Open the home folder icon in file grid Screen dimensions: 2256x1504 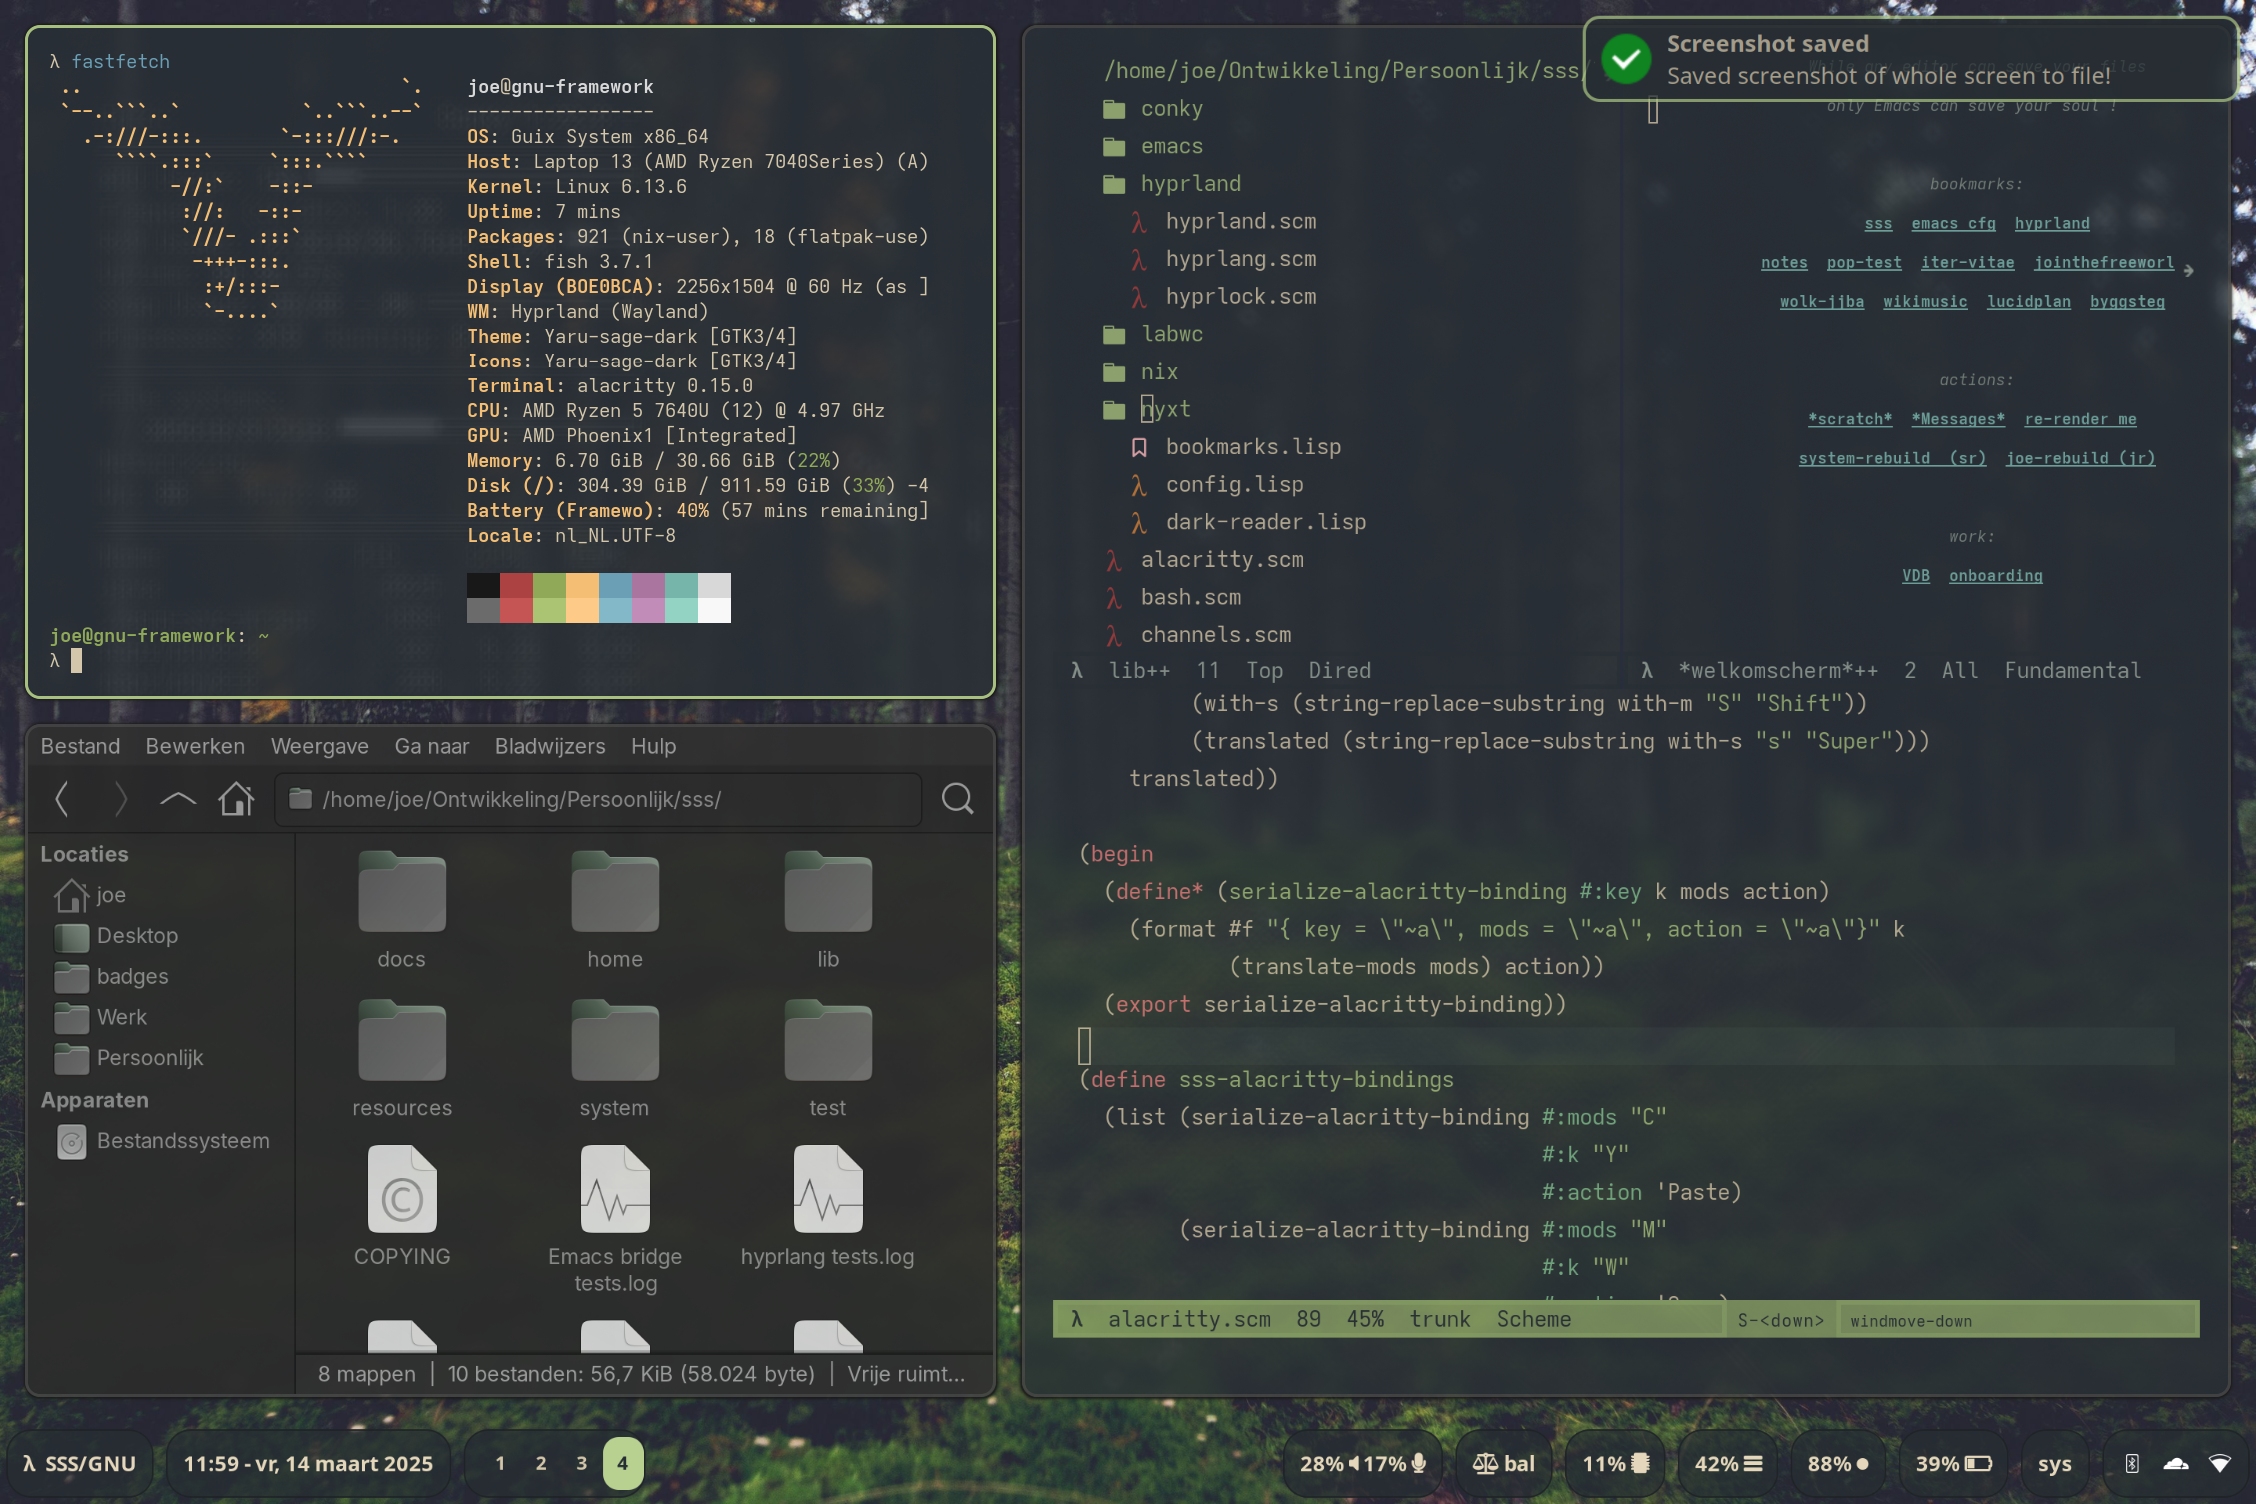click(615, 910)
